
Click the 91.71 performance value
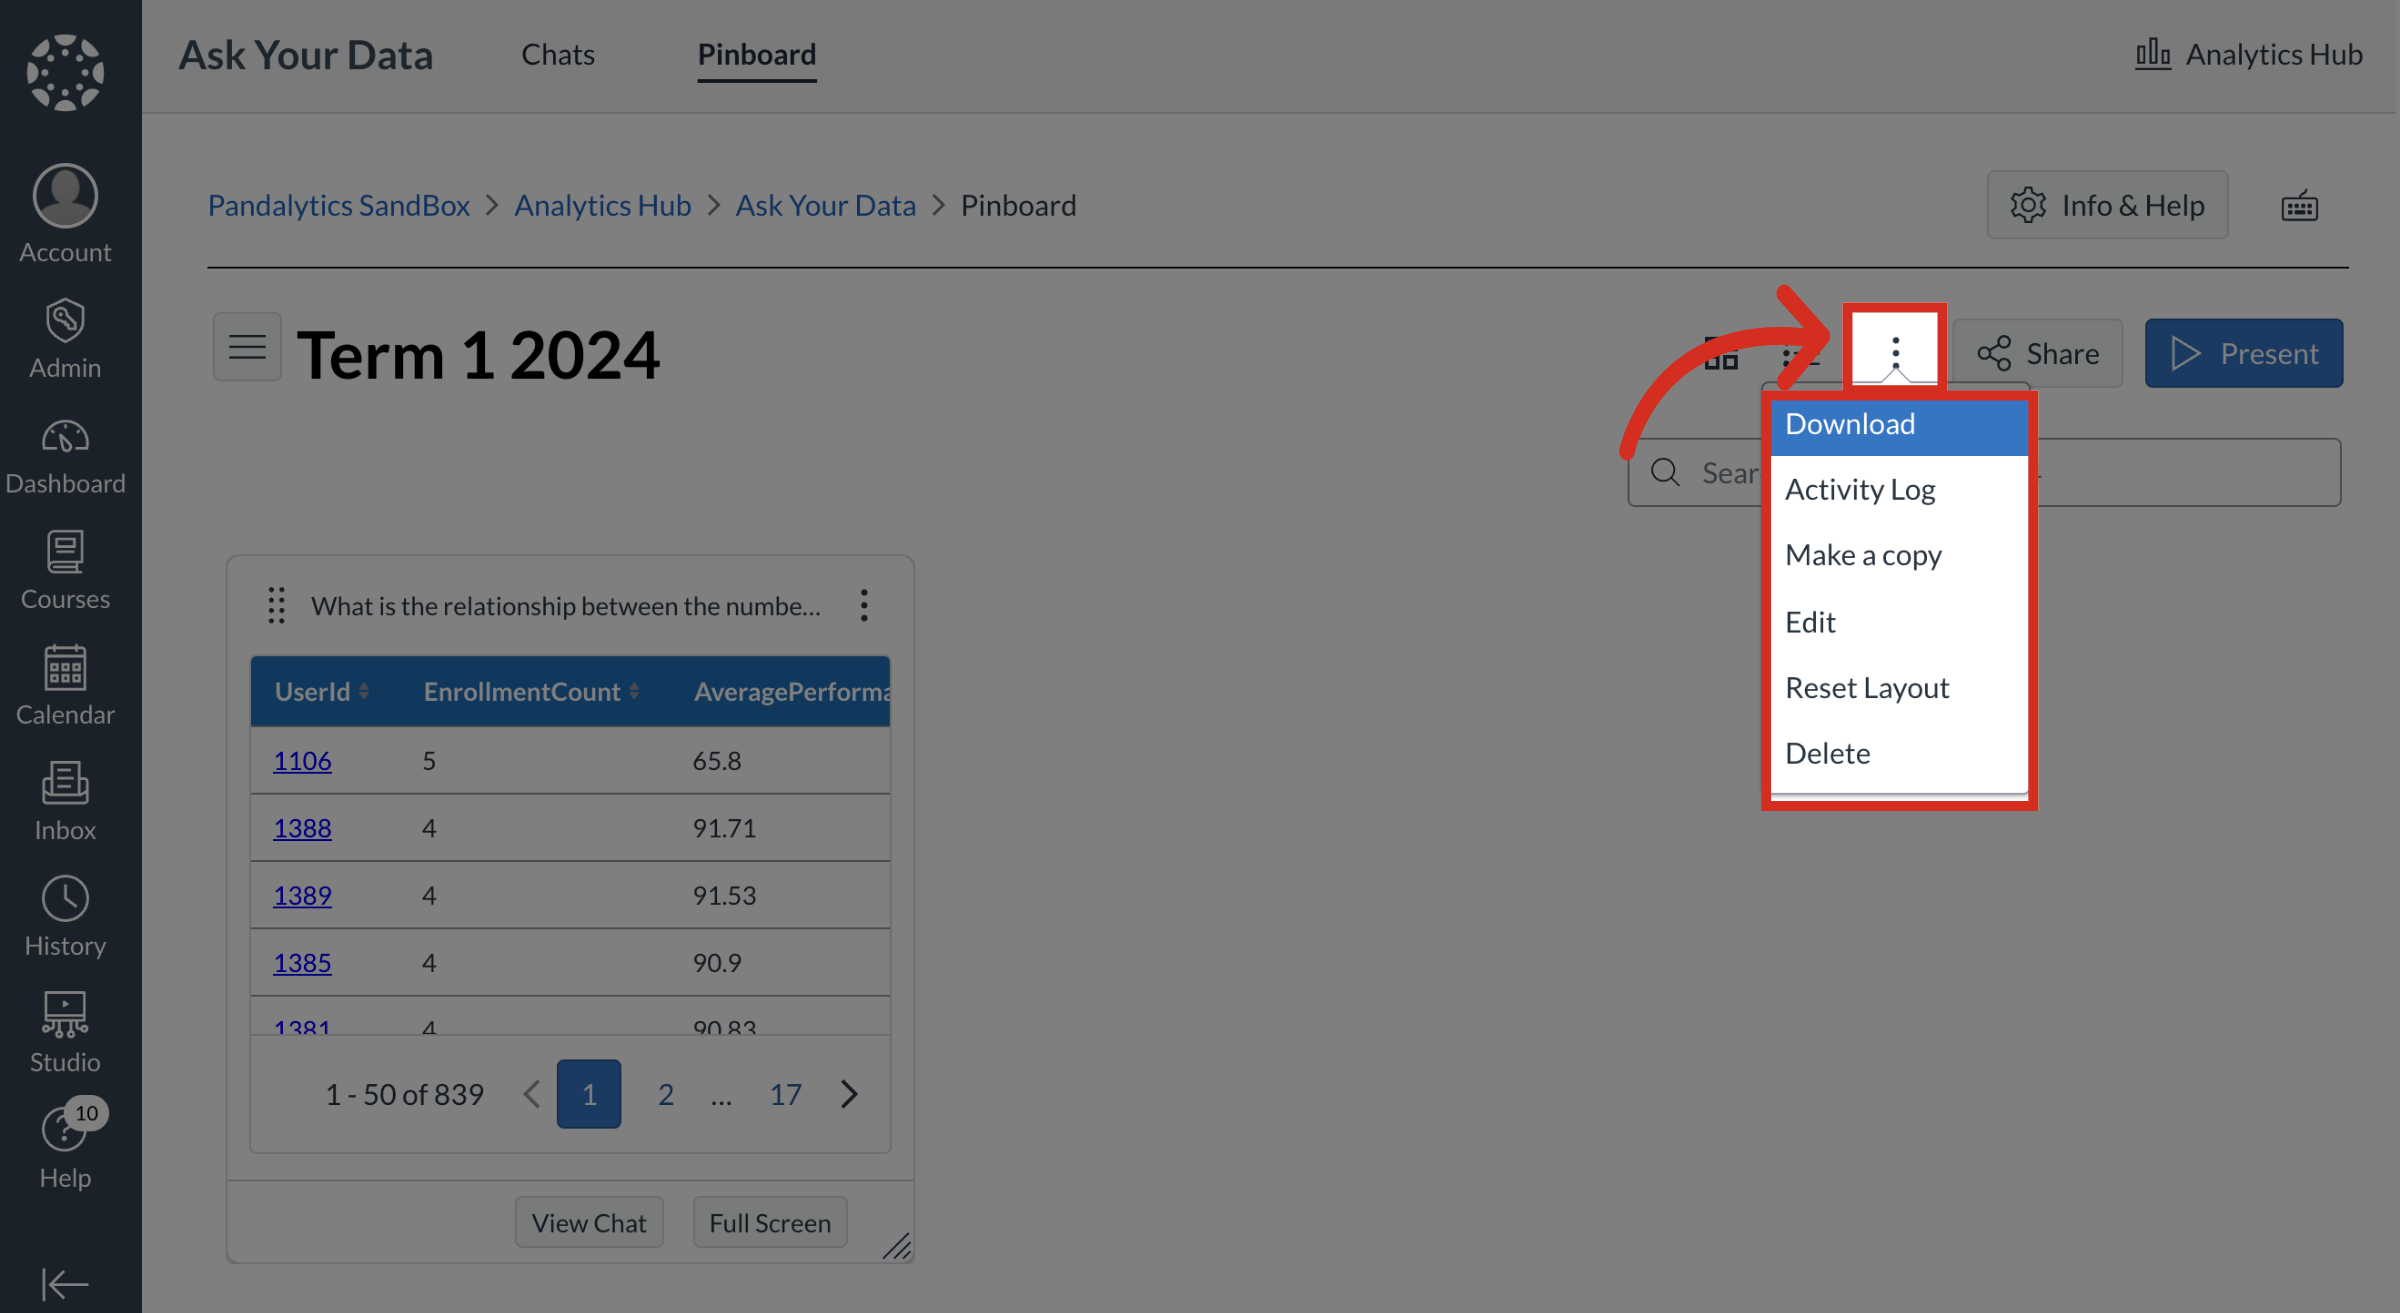tap(724, 828)
